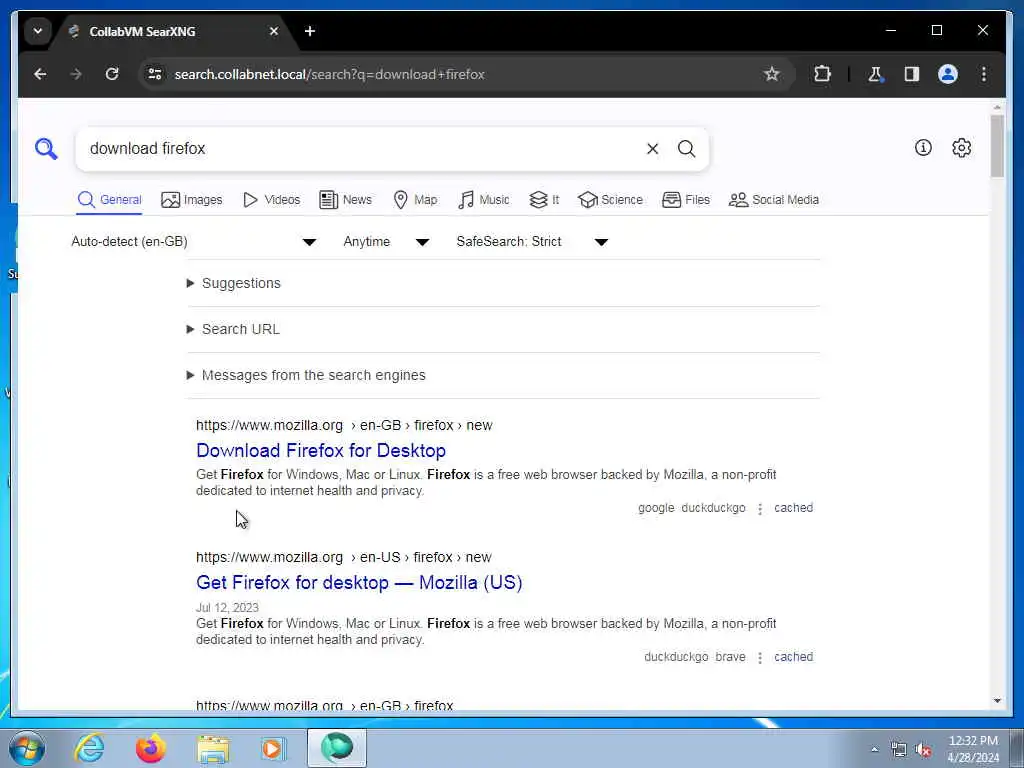
Task: Switch to the Map category
Action: tap(415, 200)
